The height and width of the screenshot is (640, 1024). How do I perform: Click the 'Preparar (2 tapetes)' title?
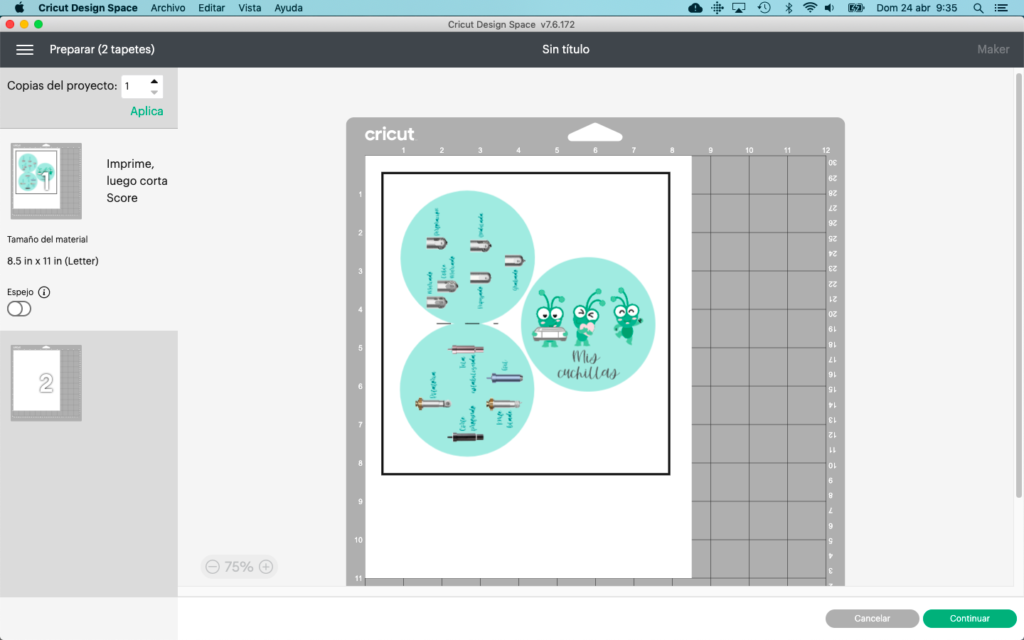102,50
